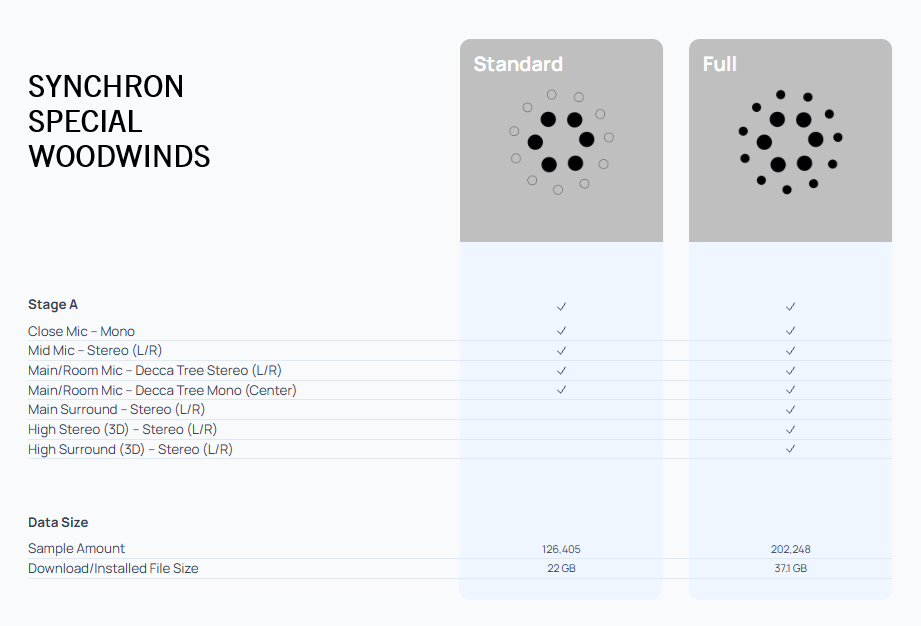The height and width of the screenshot is (626, 921).
Task: Click Standard checkmark for Mid Mic – Stereo
Action: pyautogui.click(x=561, y=350)
